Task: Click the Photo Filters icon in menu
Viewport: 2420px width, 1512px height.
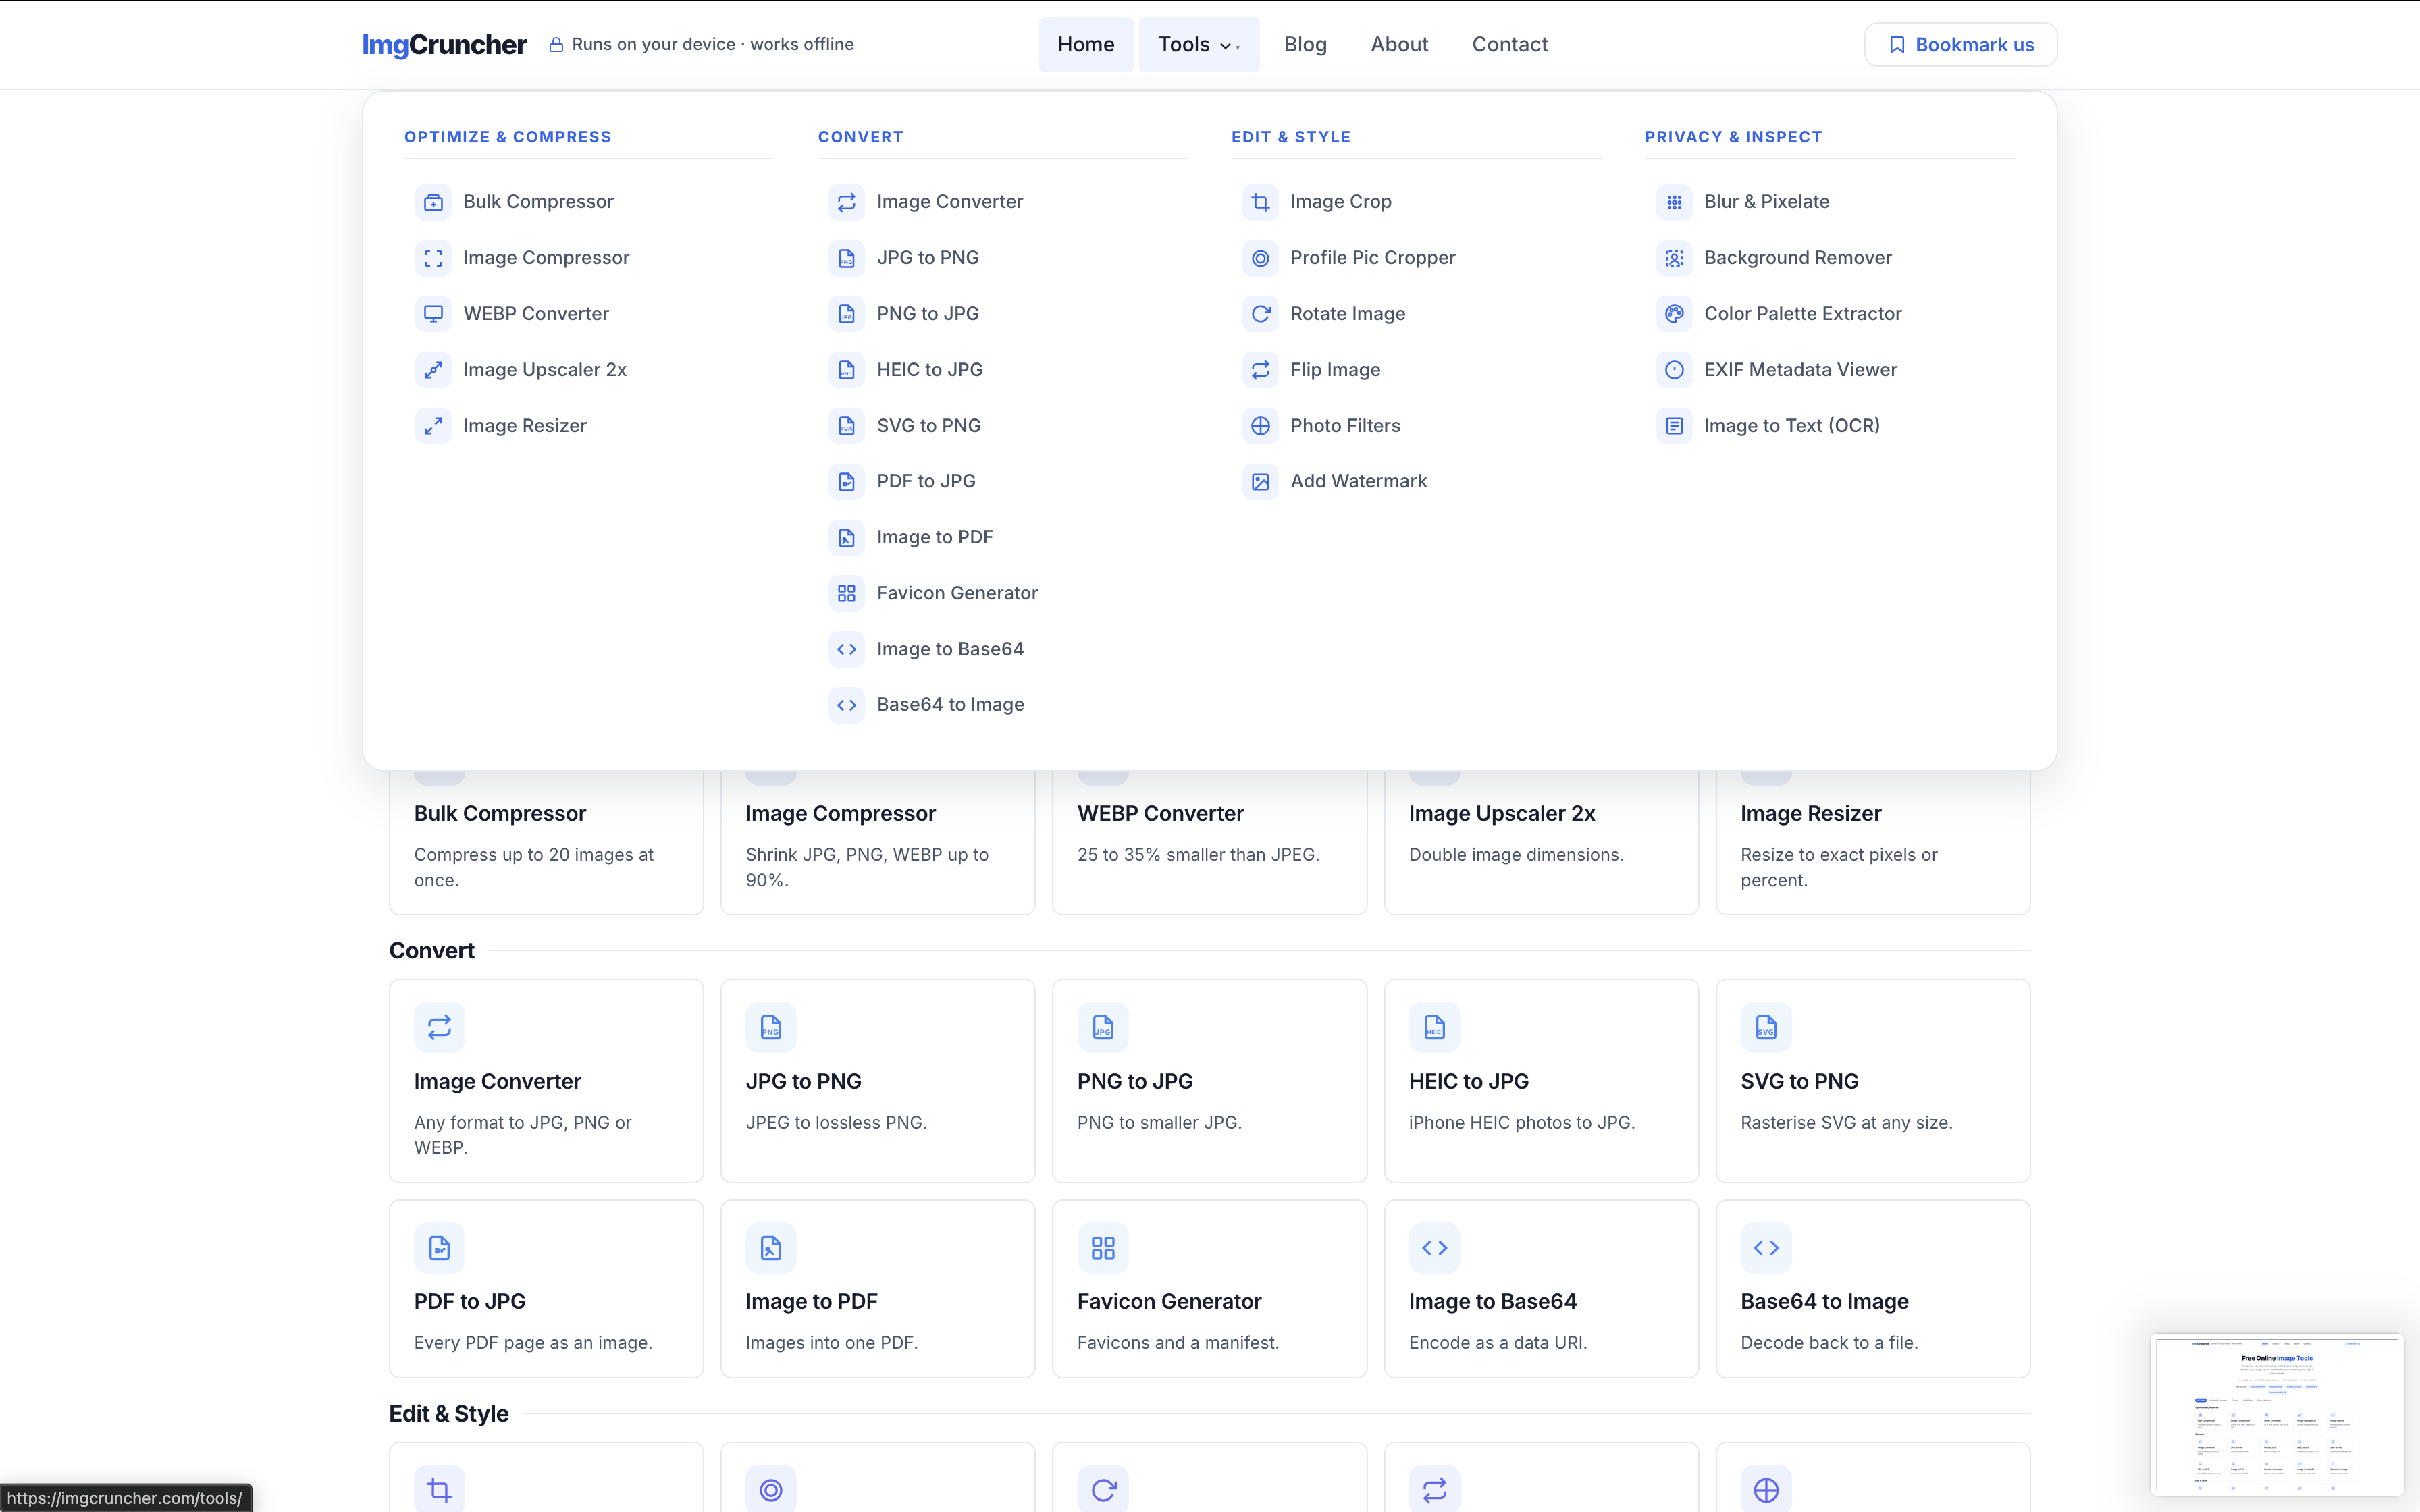Action: [x=1260, y=426]
